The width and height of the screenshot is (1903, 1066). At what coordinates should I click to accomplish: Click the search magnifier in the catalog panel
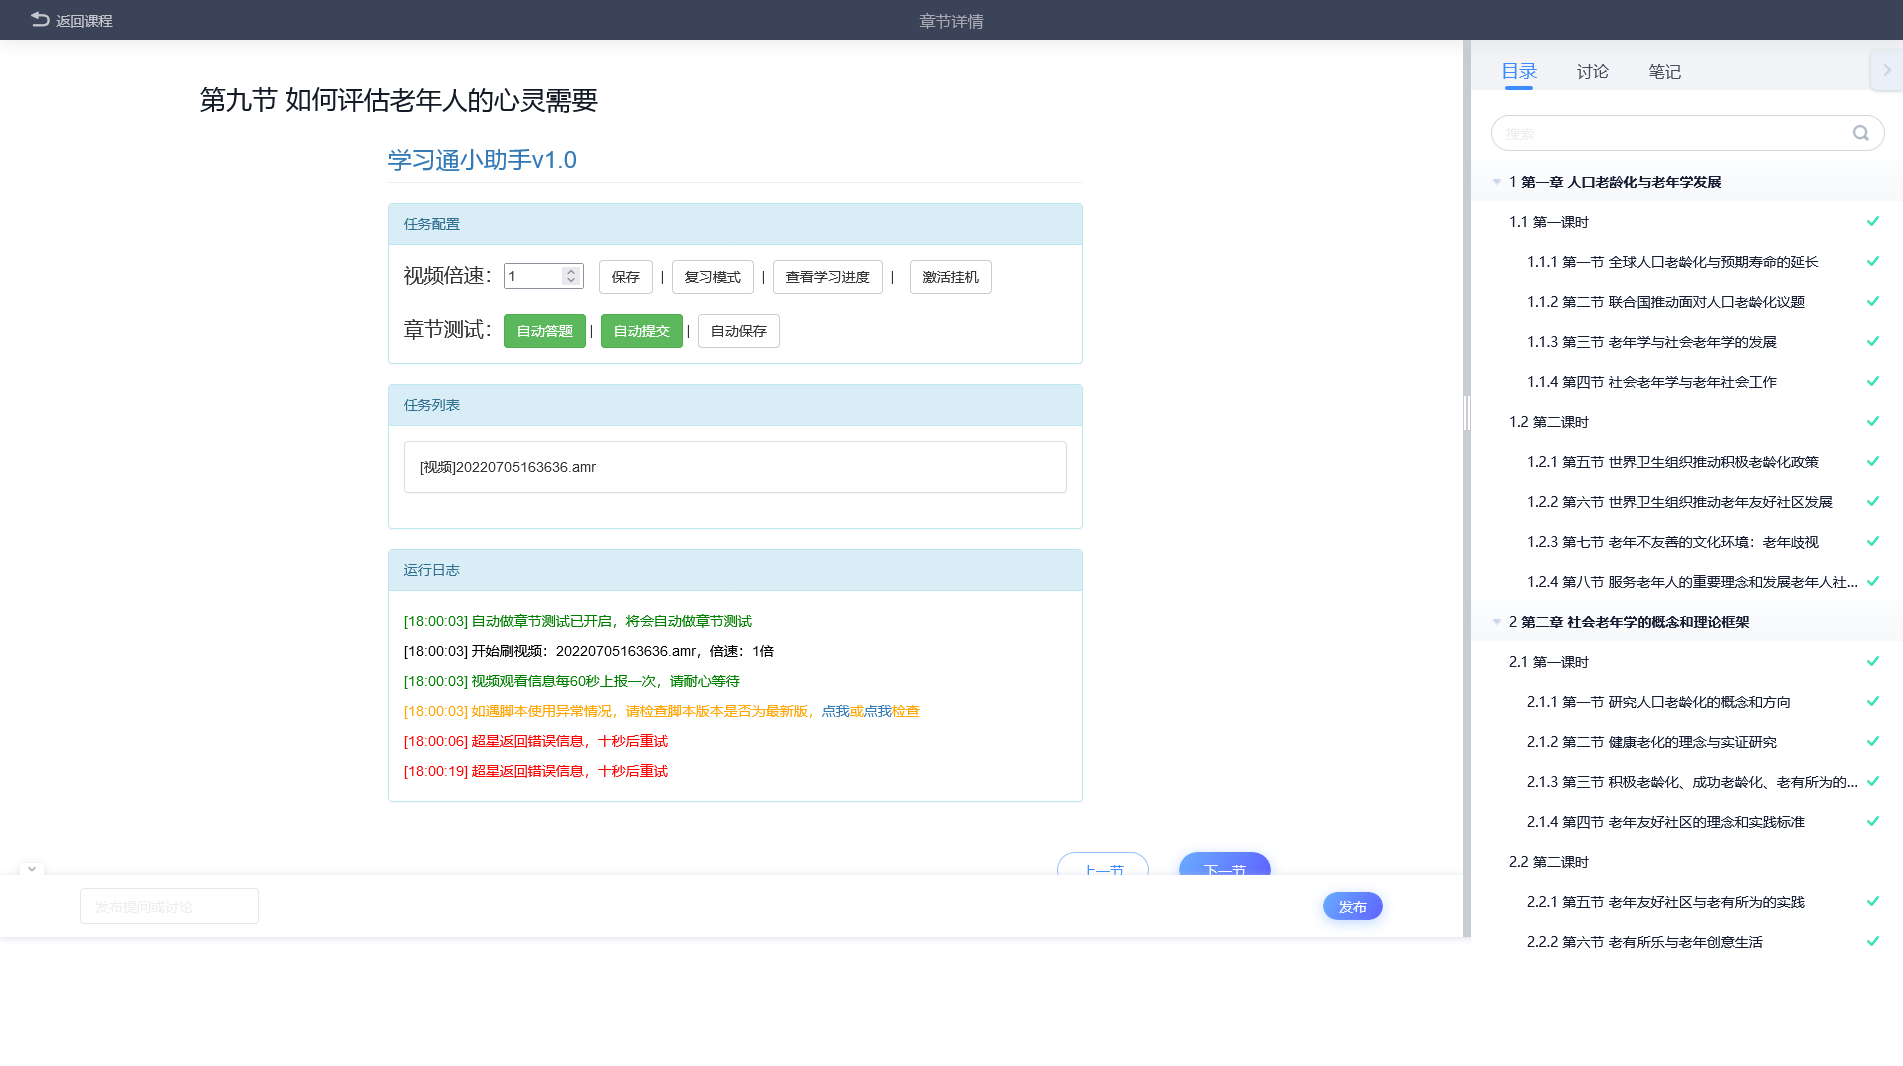pos(1860,132)
